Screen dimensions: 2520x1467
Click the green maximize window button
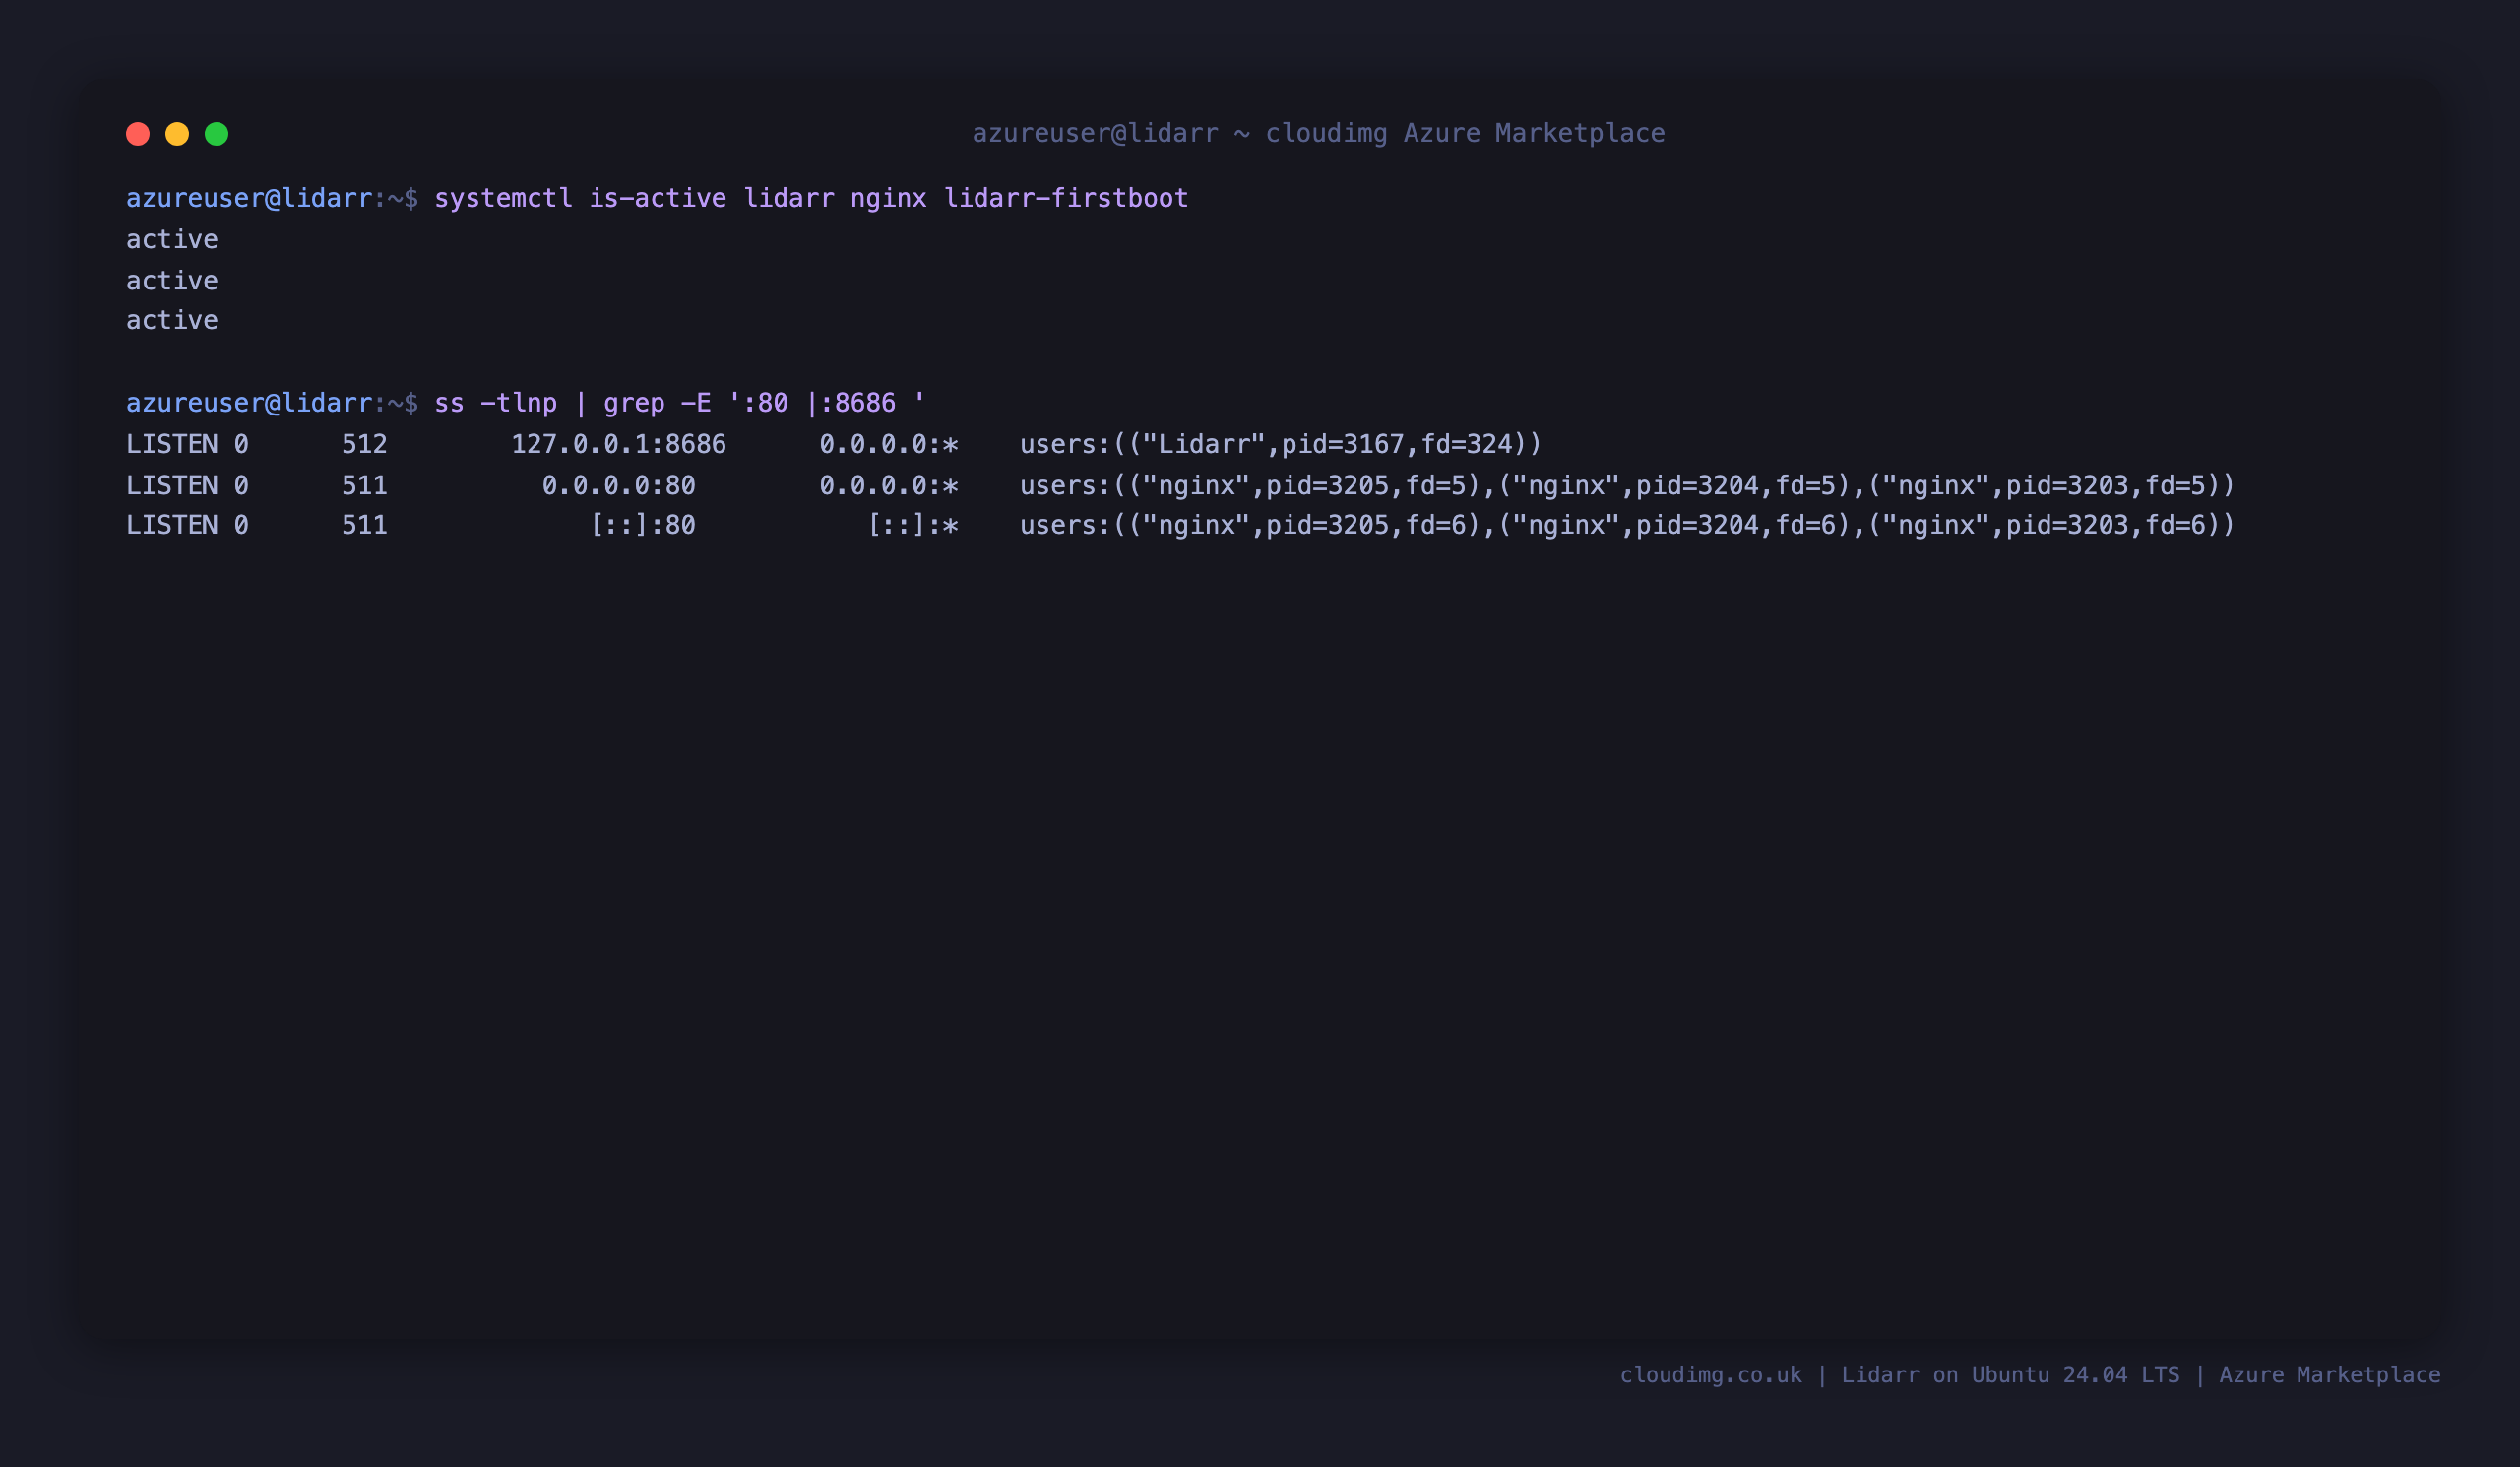(217, 134)
